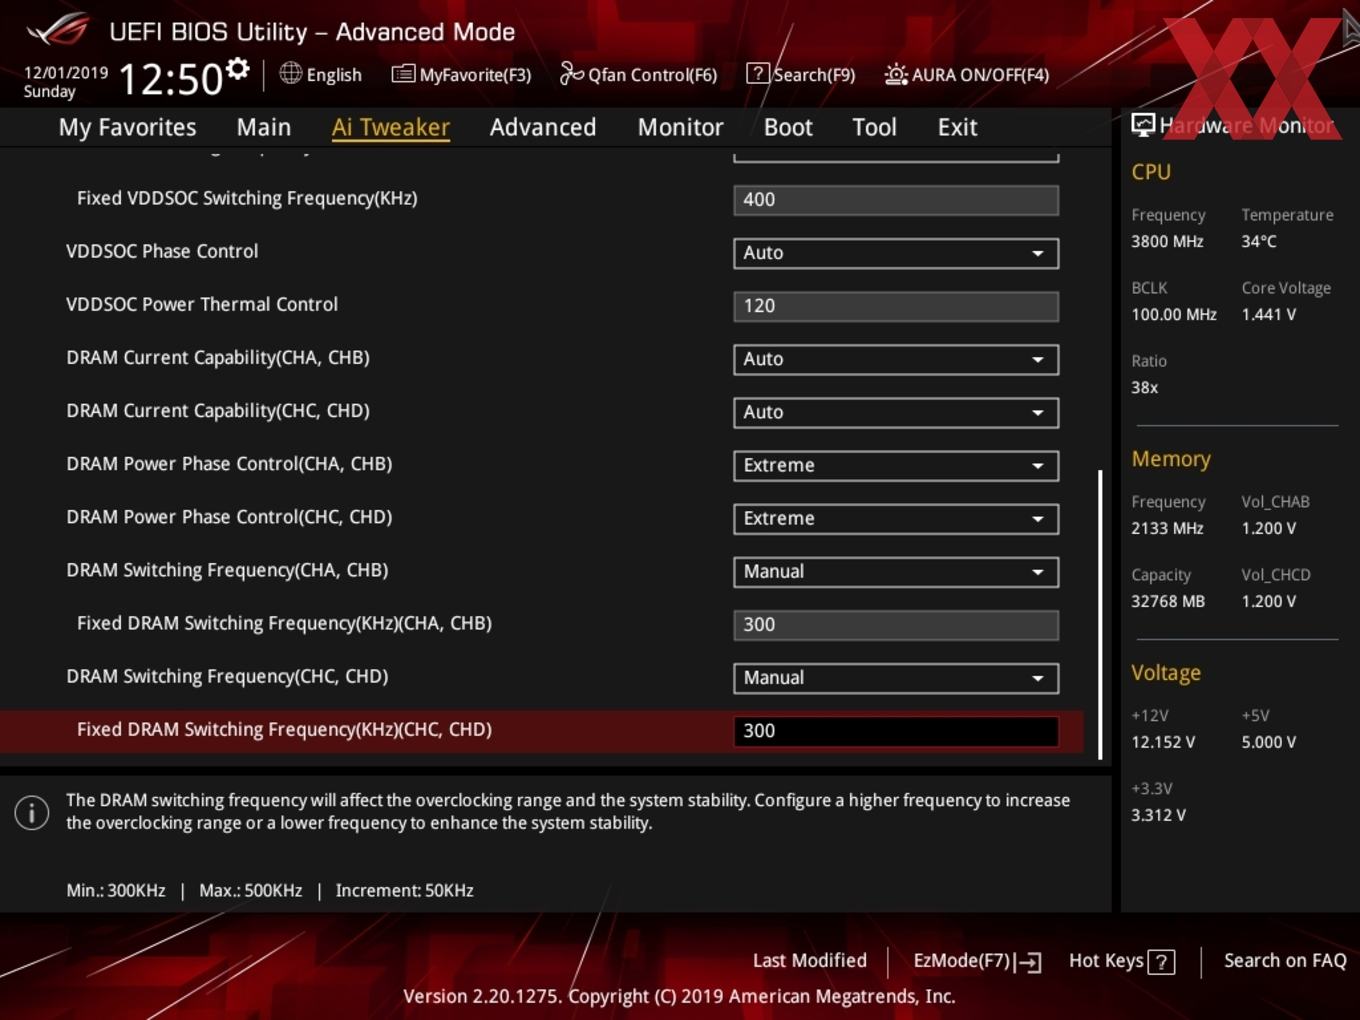Open DRAM Current Capability(CHC, CHD) dropdown
Image resolution: width=1360 pixels, height=1020 pixels.
pos(896,412)
